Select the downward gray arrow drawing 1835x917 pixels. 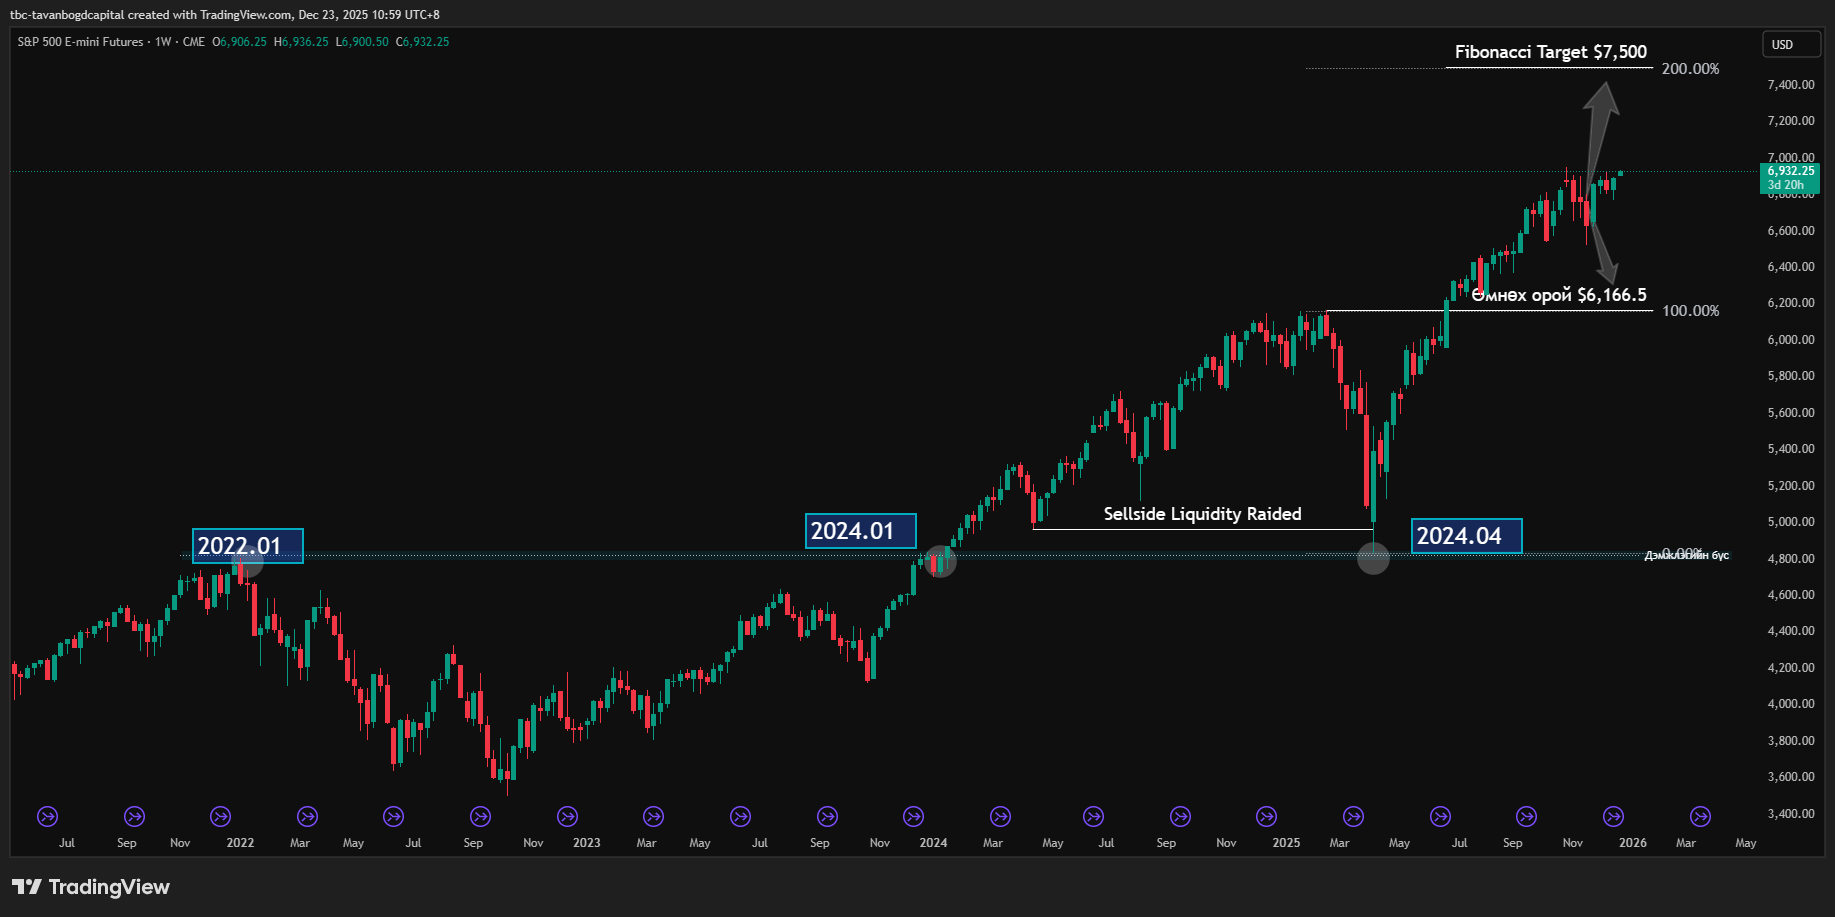(1602, 254)
